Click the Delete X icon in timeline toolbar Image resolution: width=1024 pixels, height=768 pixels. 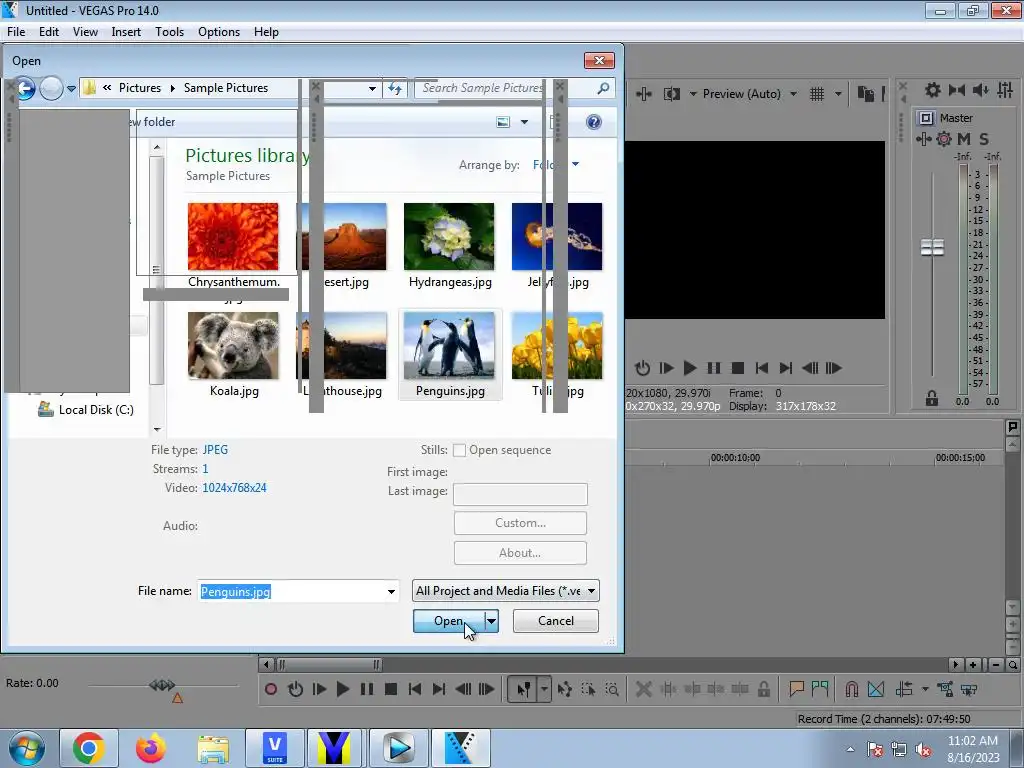coord(643,689)
